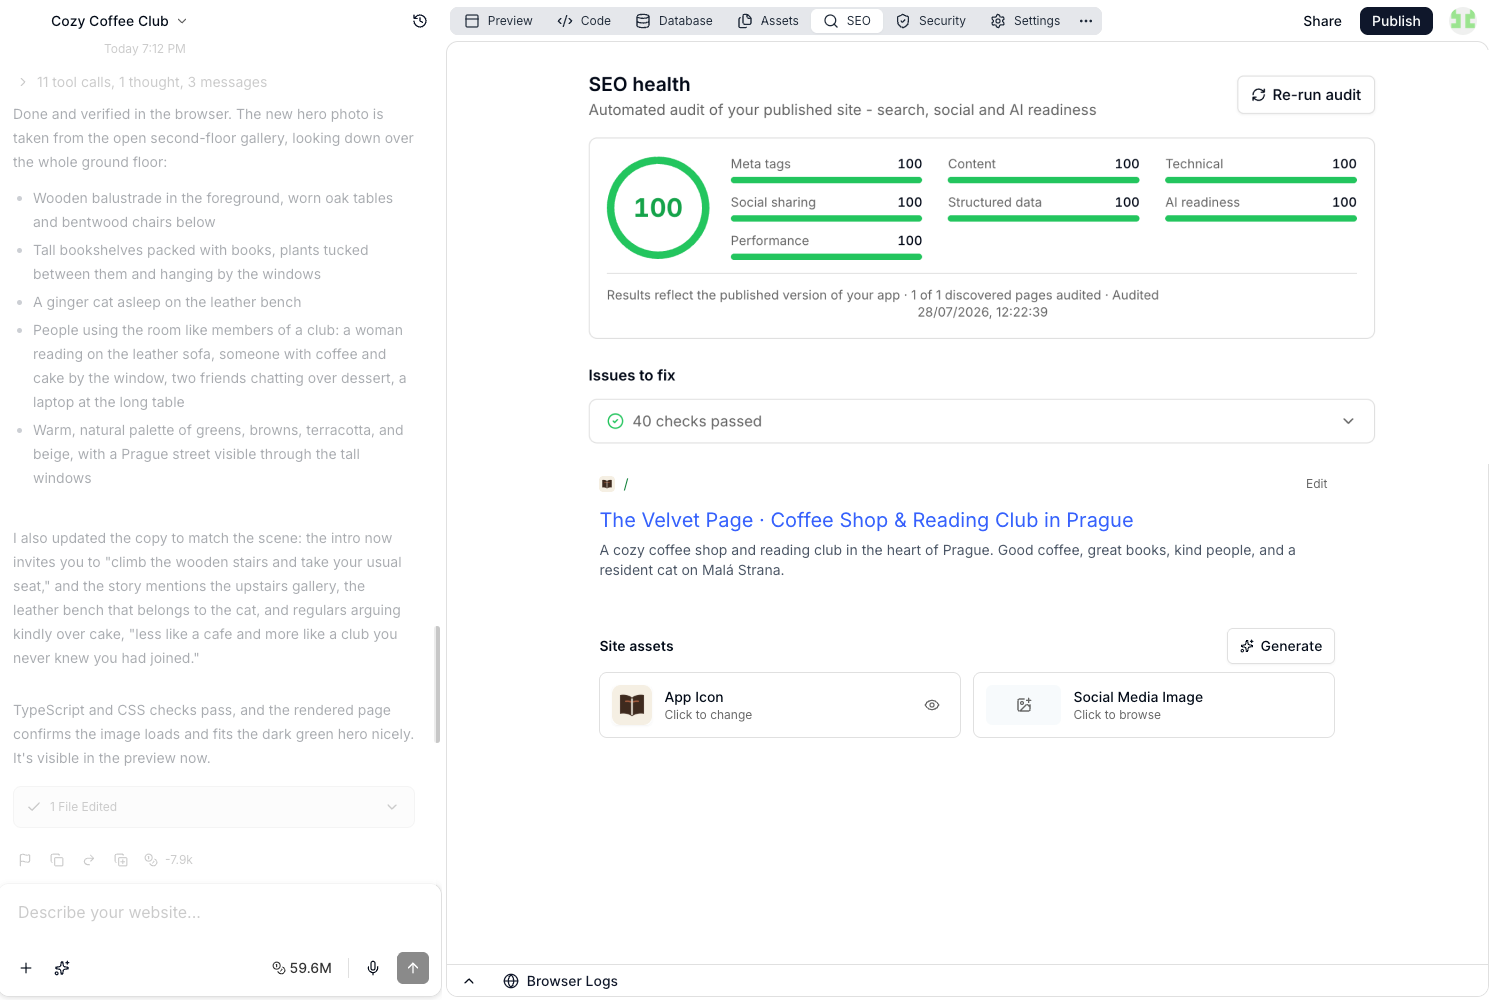Click the Share button
This screenshot has height=1000, width=1500.
point(1322,21)
